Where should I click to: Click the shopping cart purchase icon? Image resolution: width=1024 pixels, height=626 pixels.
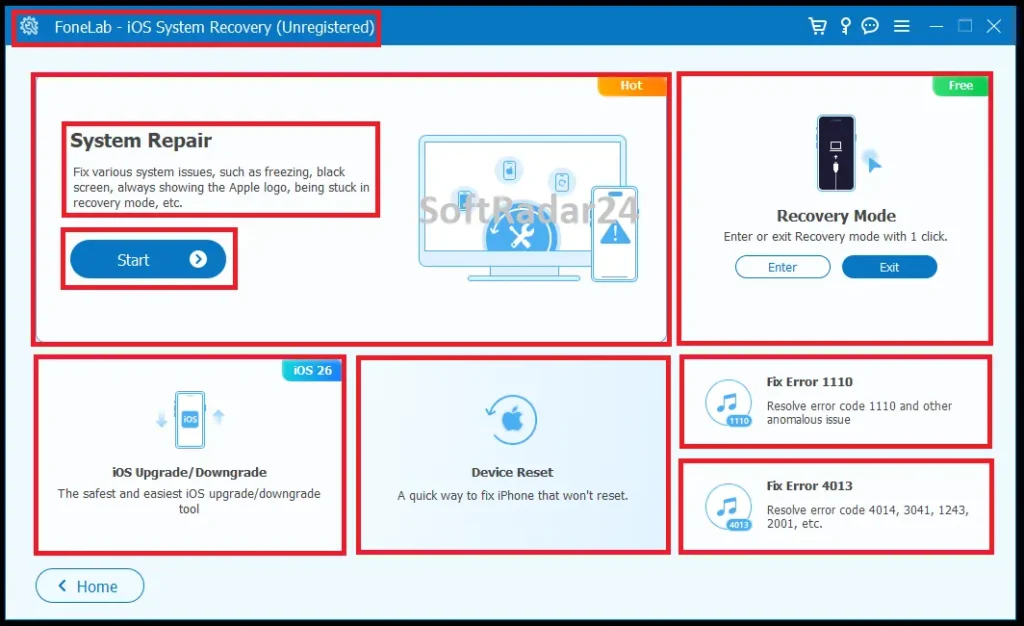(817, 26)
